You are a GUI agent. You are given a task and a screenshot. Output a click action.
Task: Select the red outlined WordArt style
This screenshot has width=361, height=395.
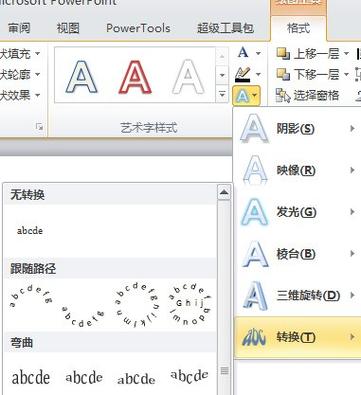135,77
